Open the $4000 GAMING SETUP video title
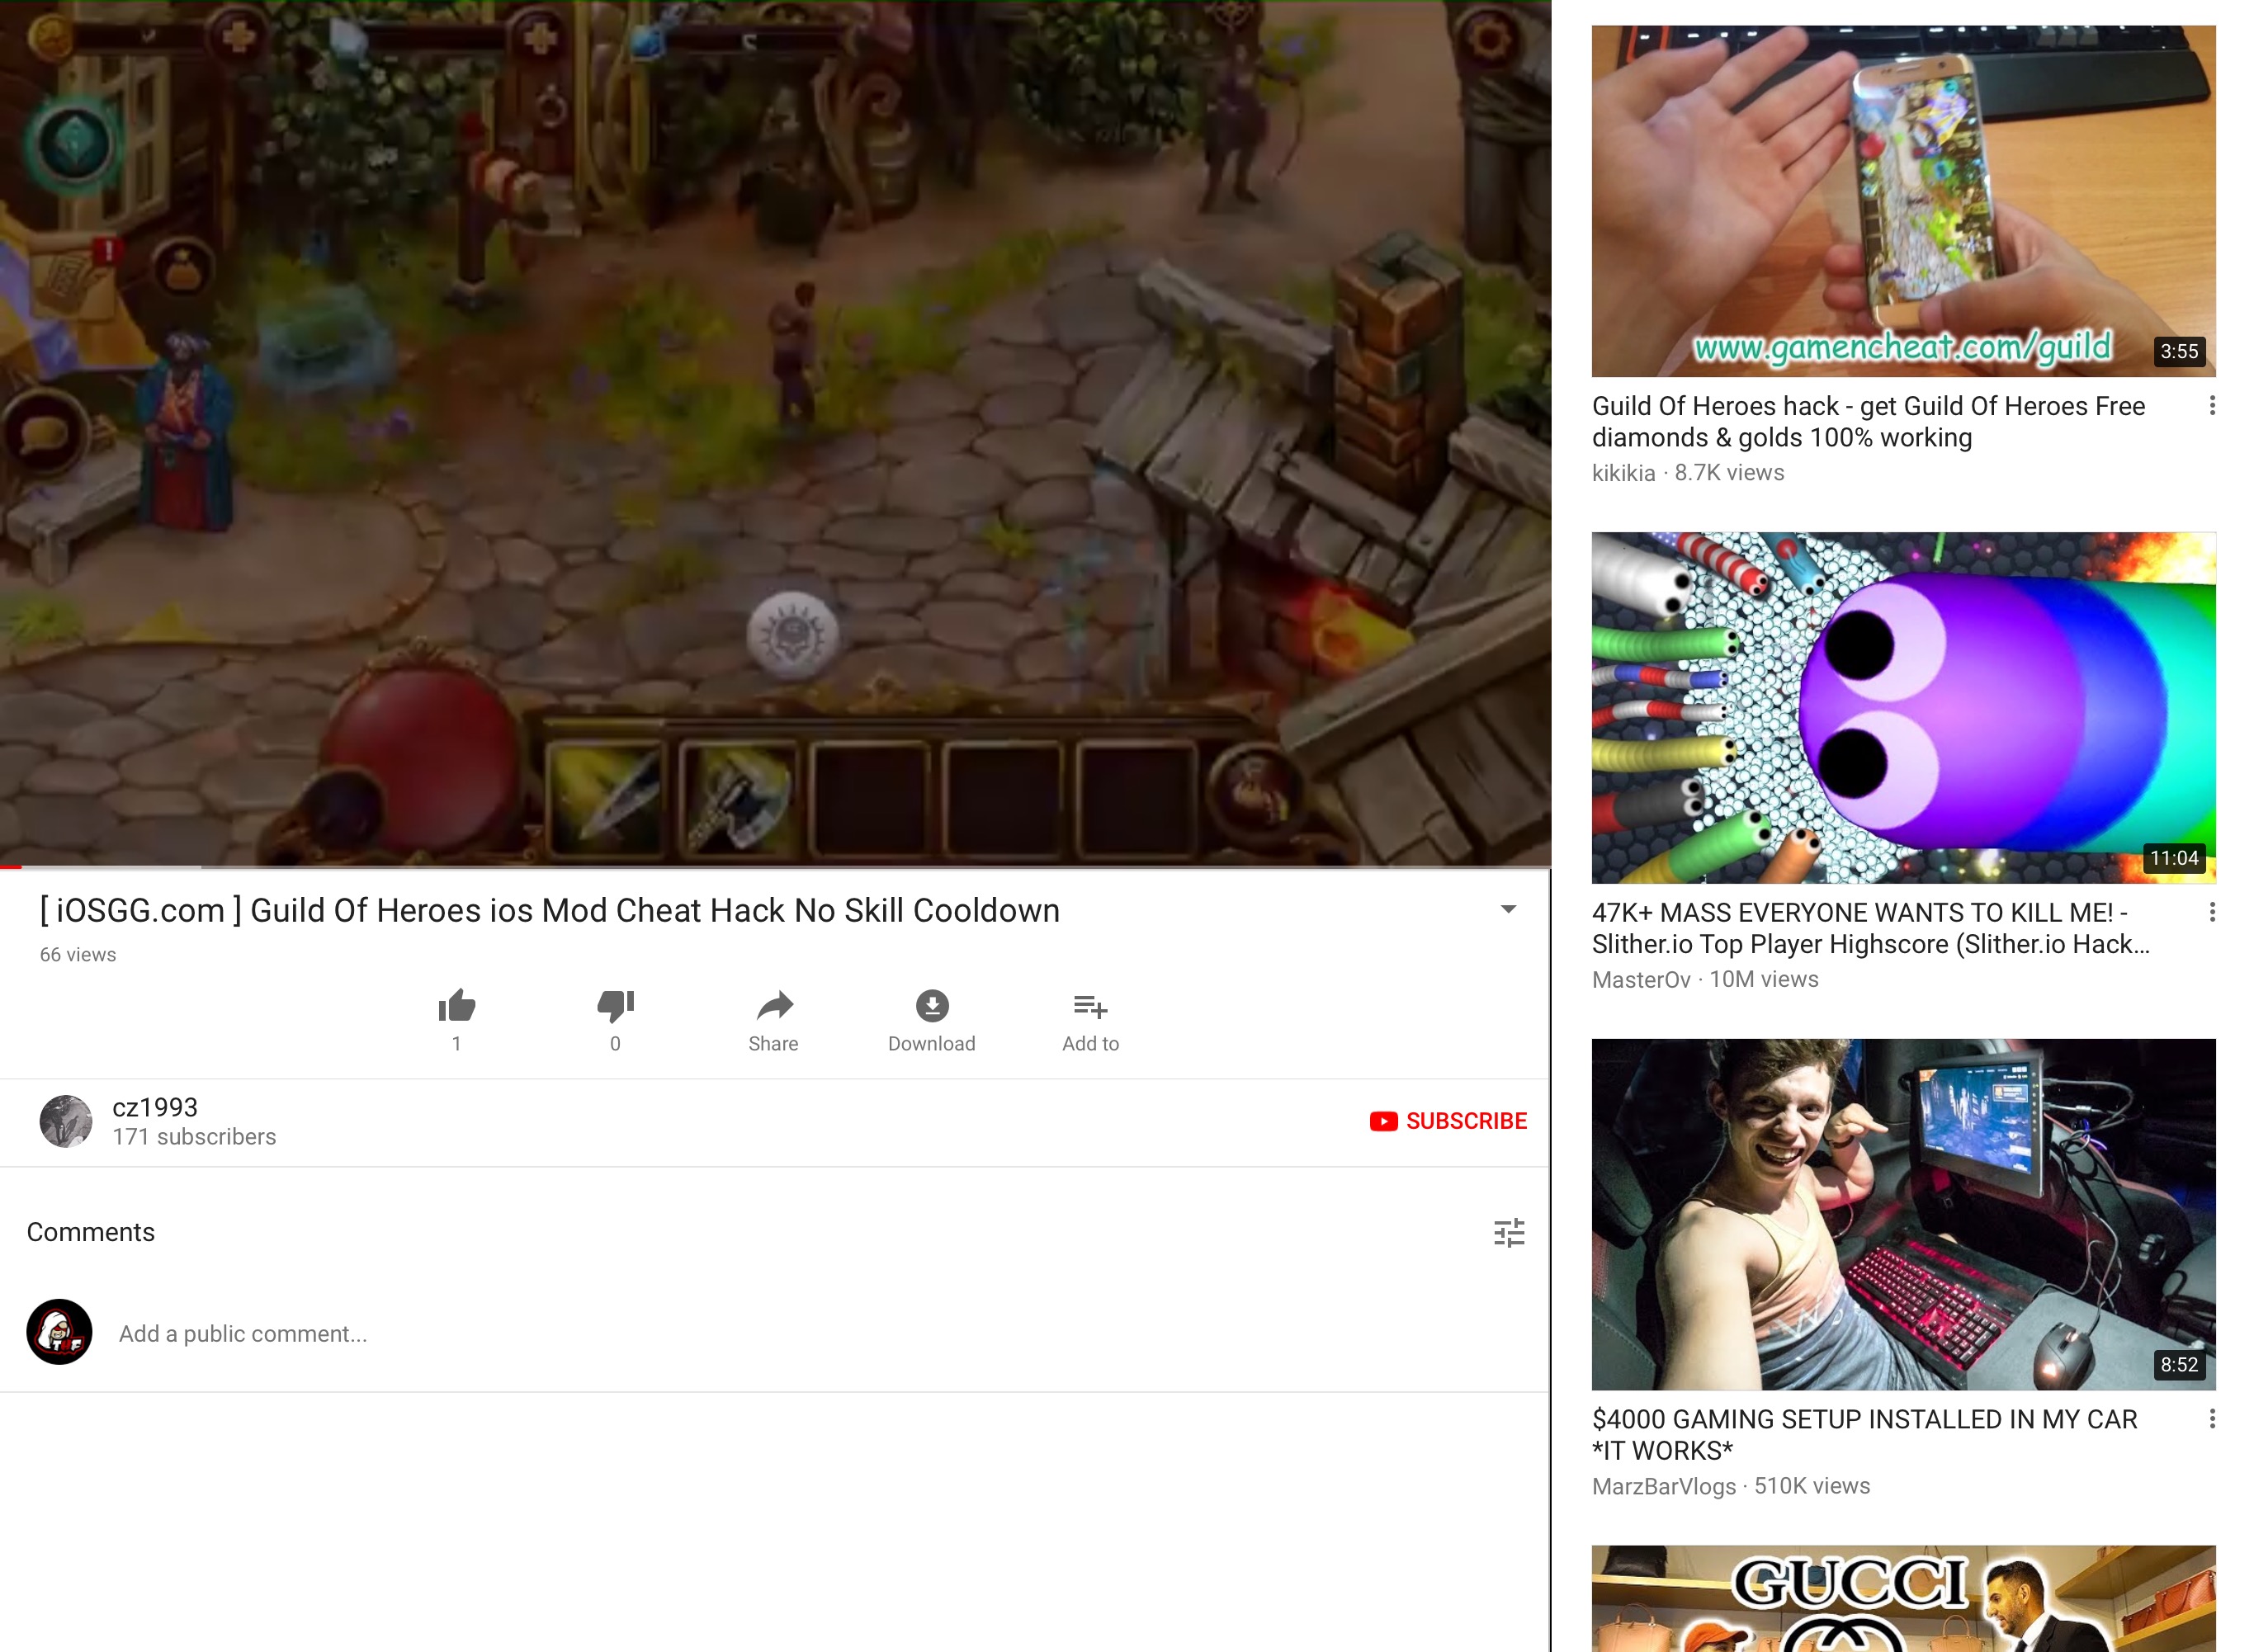The width and height of the screenshot is (2254, 1652). click(x=1864, y=1434)
